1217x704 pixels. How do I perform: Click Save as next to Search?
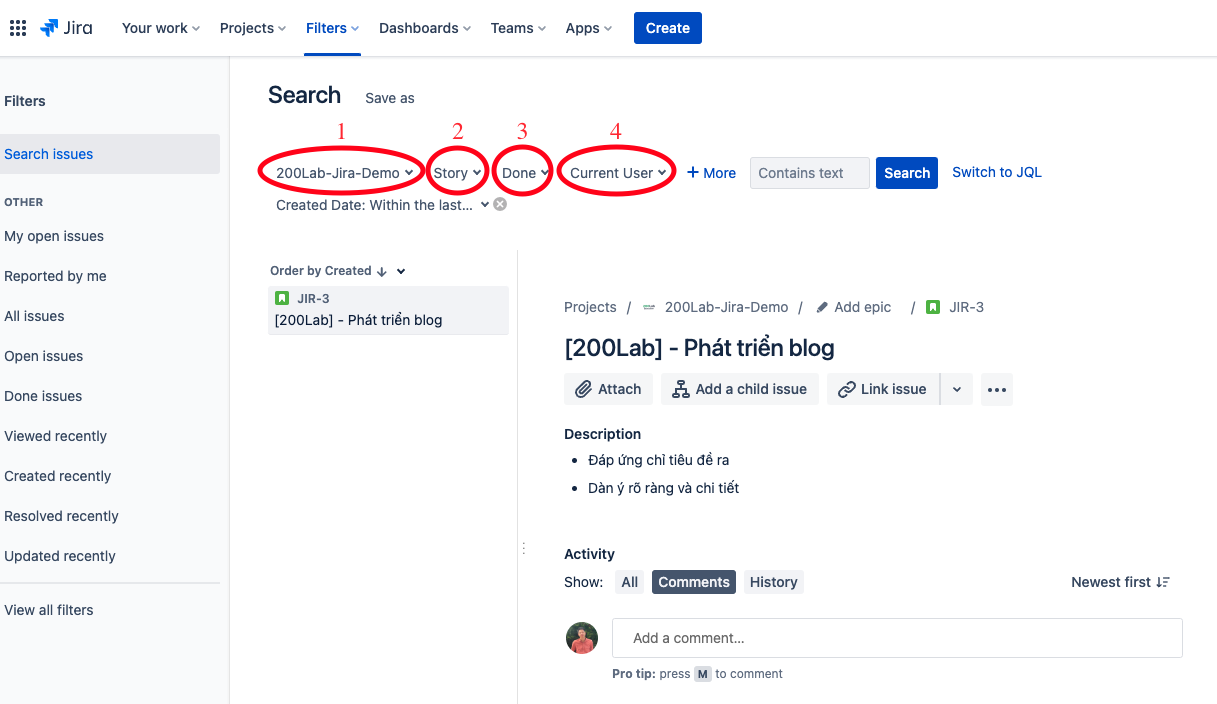(390, 98)
